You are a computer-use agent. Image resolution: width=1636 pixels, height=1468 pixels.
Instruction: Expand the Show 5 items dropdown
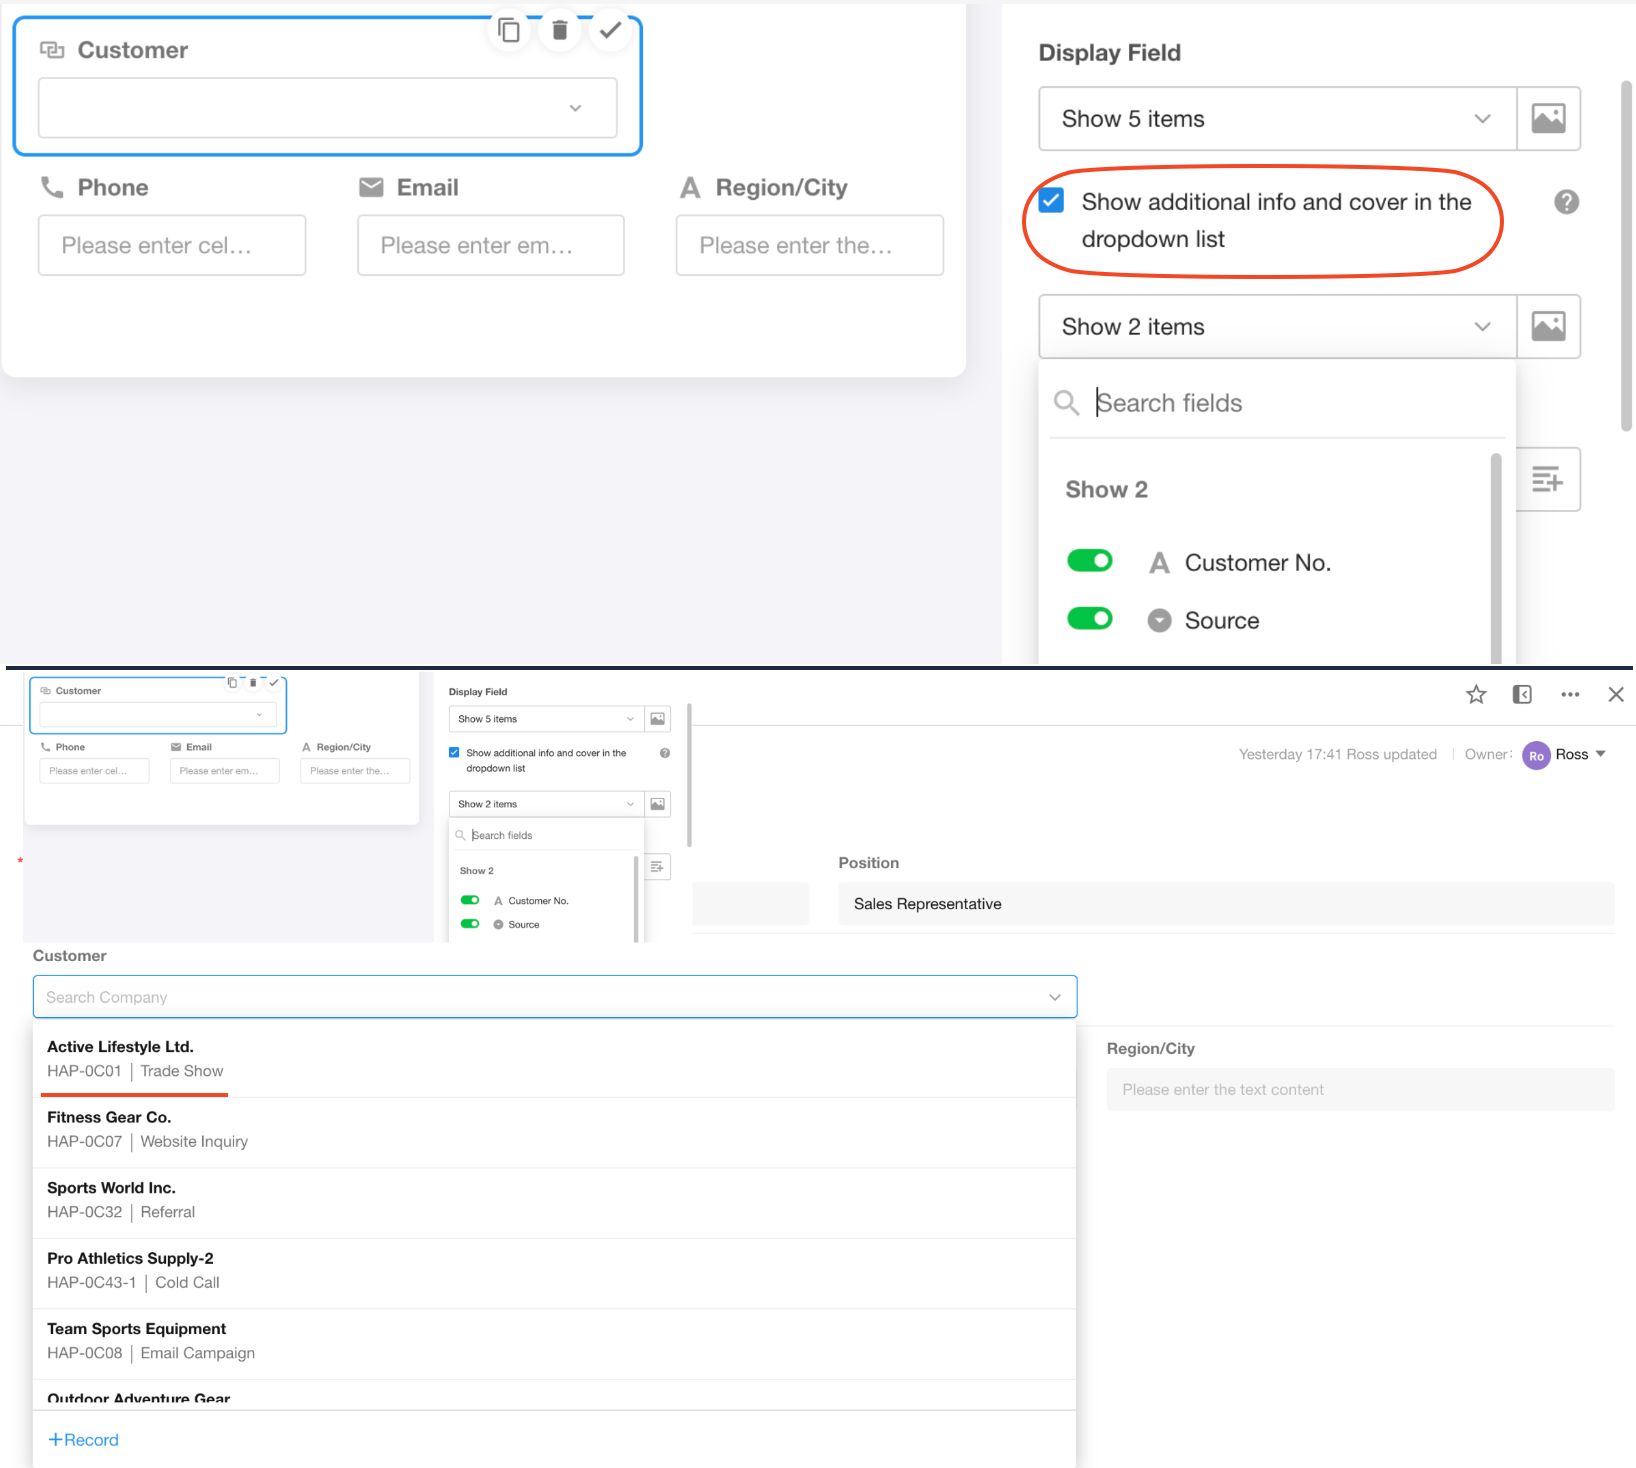[x=1277, y=119]
